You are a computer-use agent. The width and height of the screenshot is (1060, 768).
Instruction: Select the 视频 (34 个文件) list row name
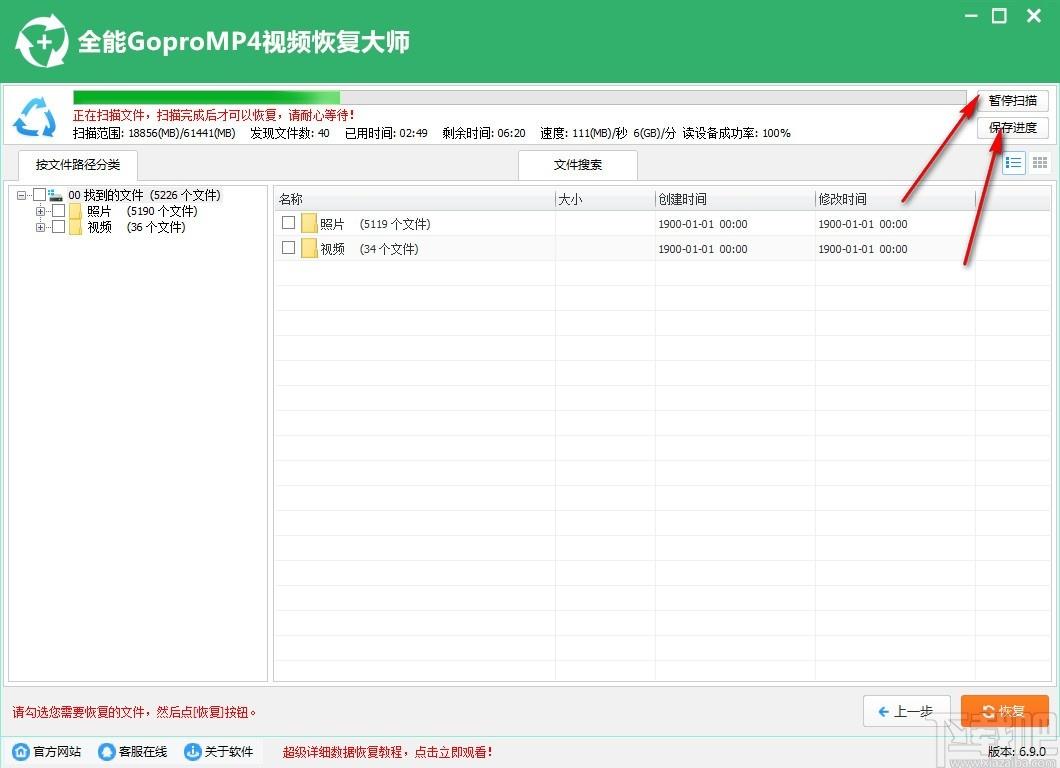(369, 249)
